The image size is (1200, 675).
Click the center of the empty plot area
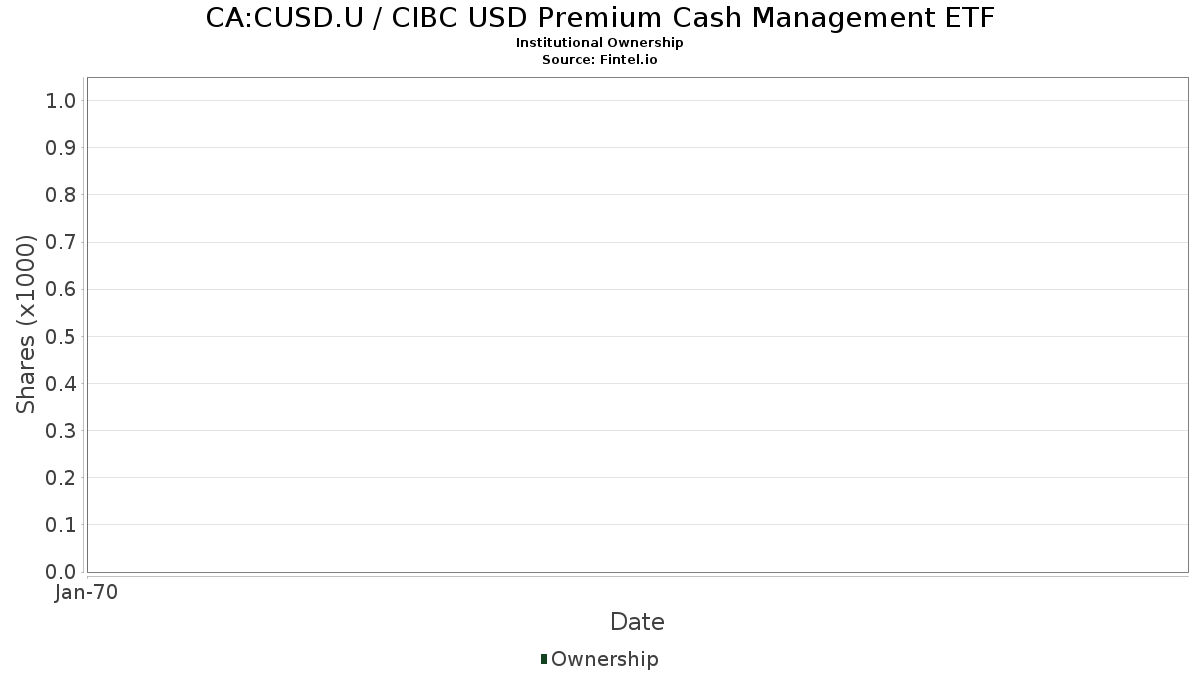tap(637, 324)
